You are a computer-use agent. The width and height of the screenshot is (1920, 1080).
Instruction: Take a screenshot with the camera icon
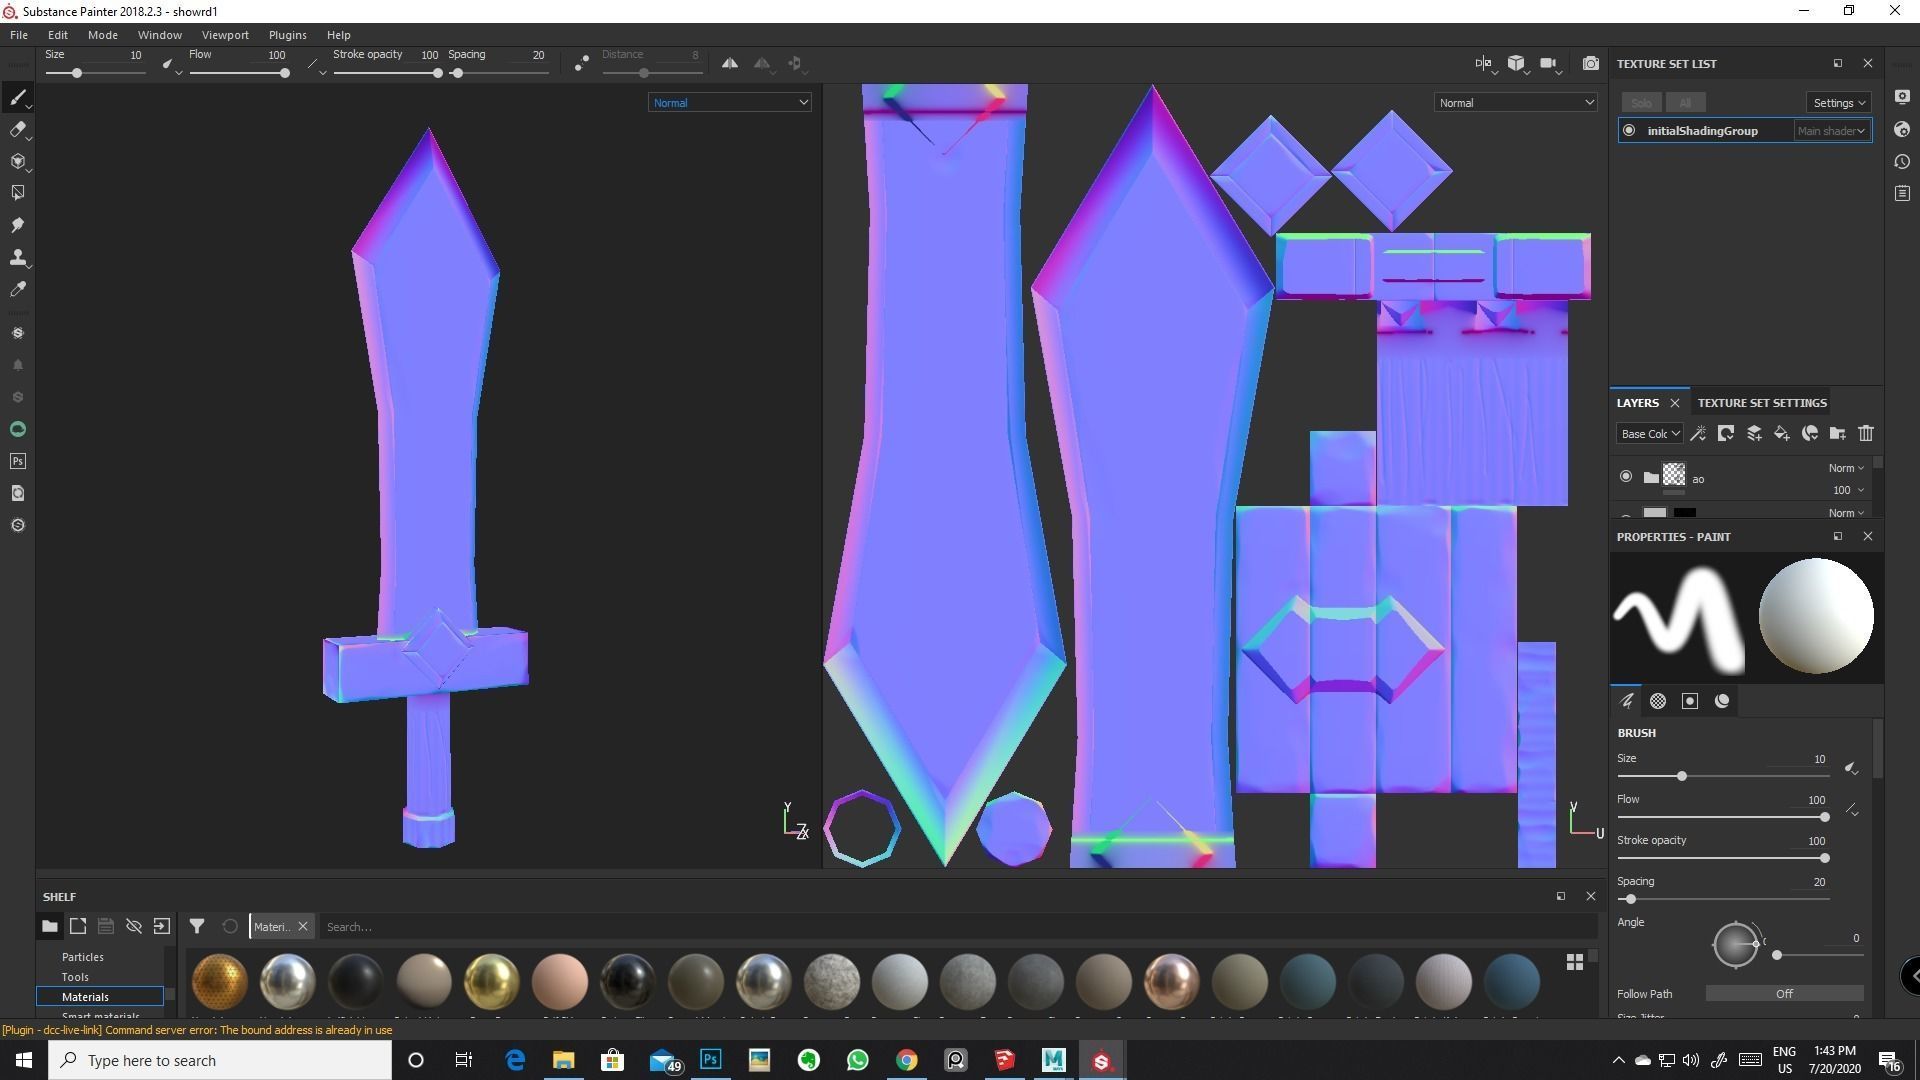(1591, 62)
